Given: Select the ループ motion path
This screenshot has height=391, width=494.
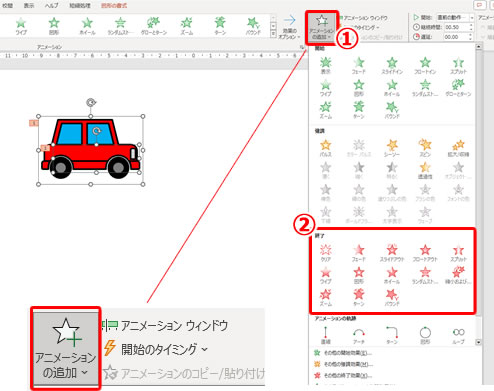Looking at the screenshot, I should [x=458, y=335].
